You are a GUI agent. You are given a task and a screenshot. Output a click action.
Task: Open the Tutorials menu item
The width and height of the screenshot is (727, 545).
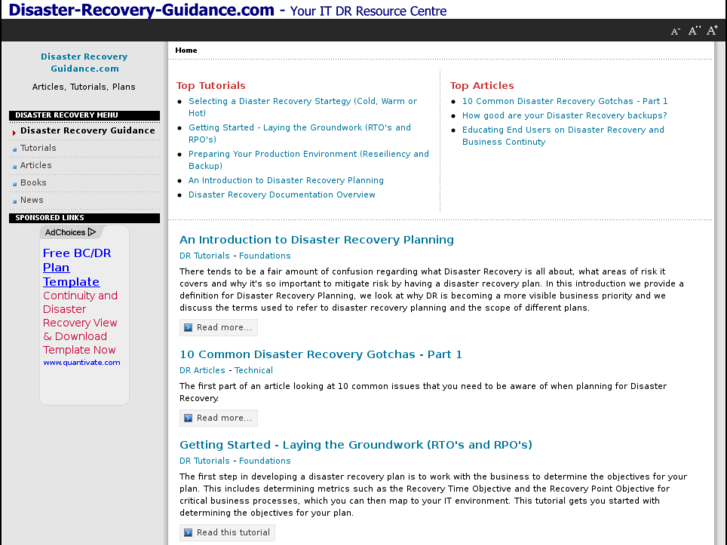pos(38,148)
